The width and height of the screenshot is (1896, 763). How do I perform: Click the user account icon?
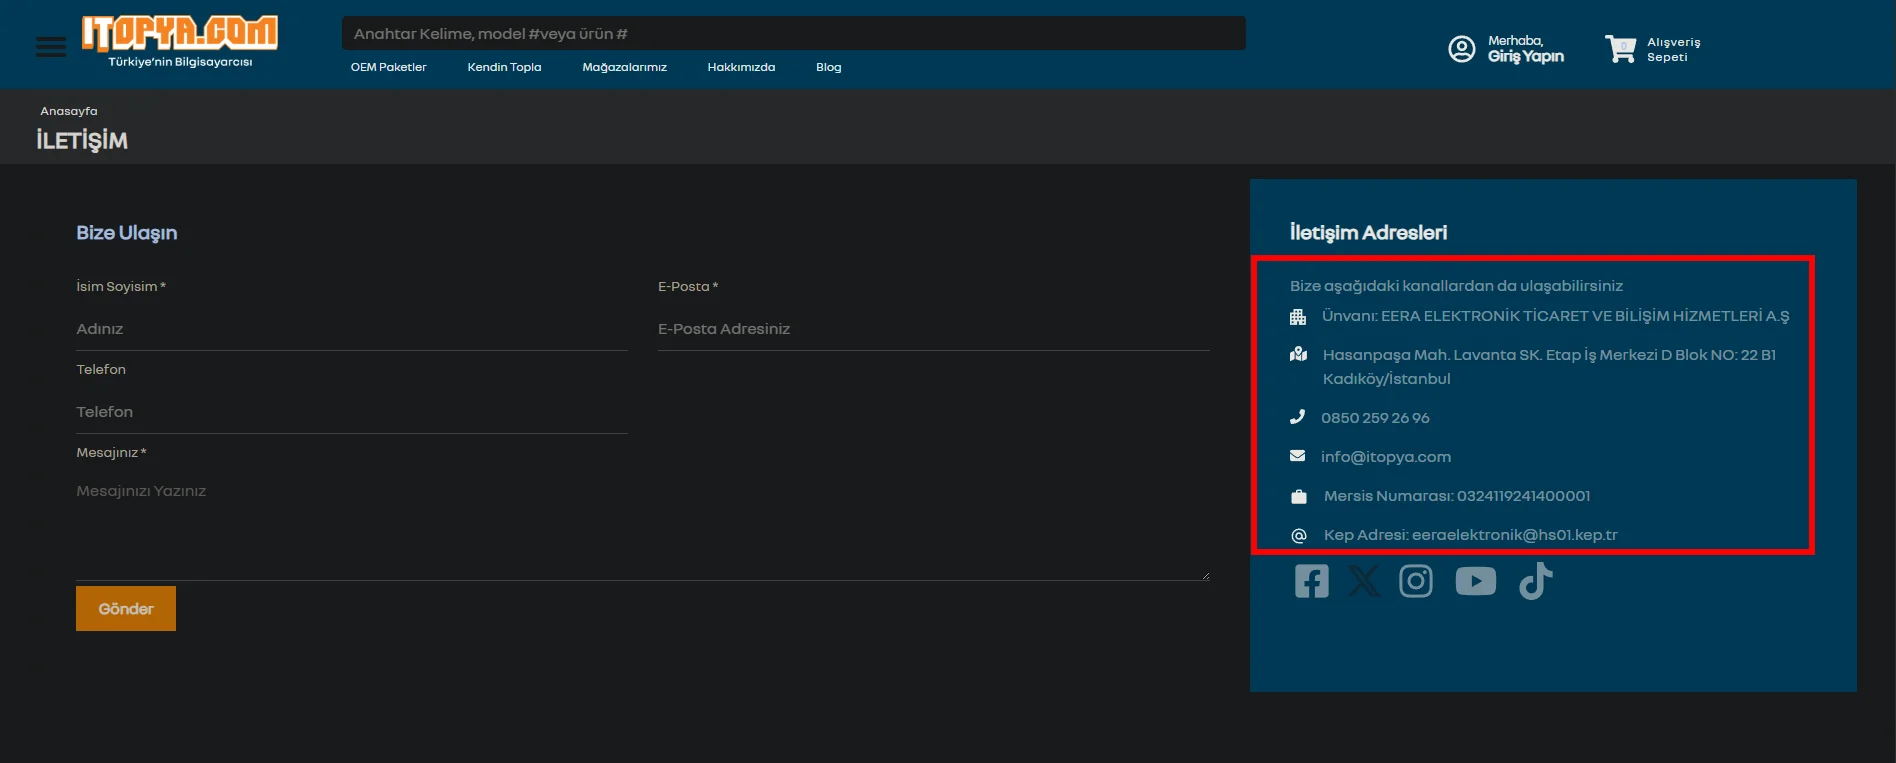(1461, 49)
